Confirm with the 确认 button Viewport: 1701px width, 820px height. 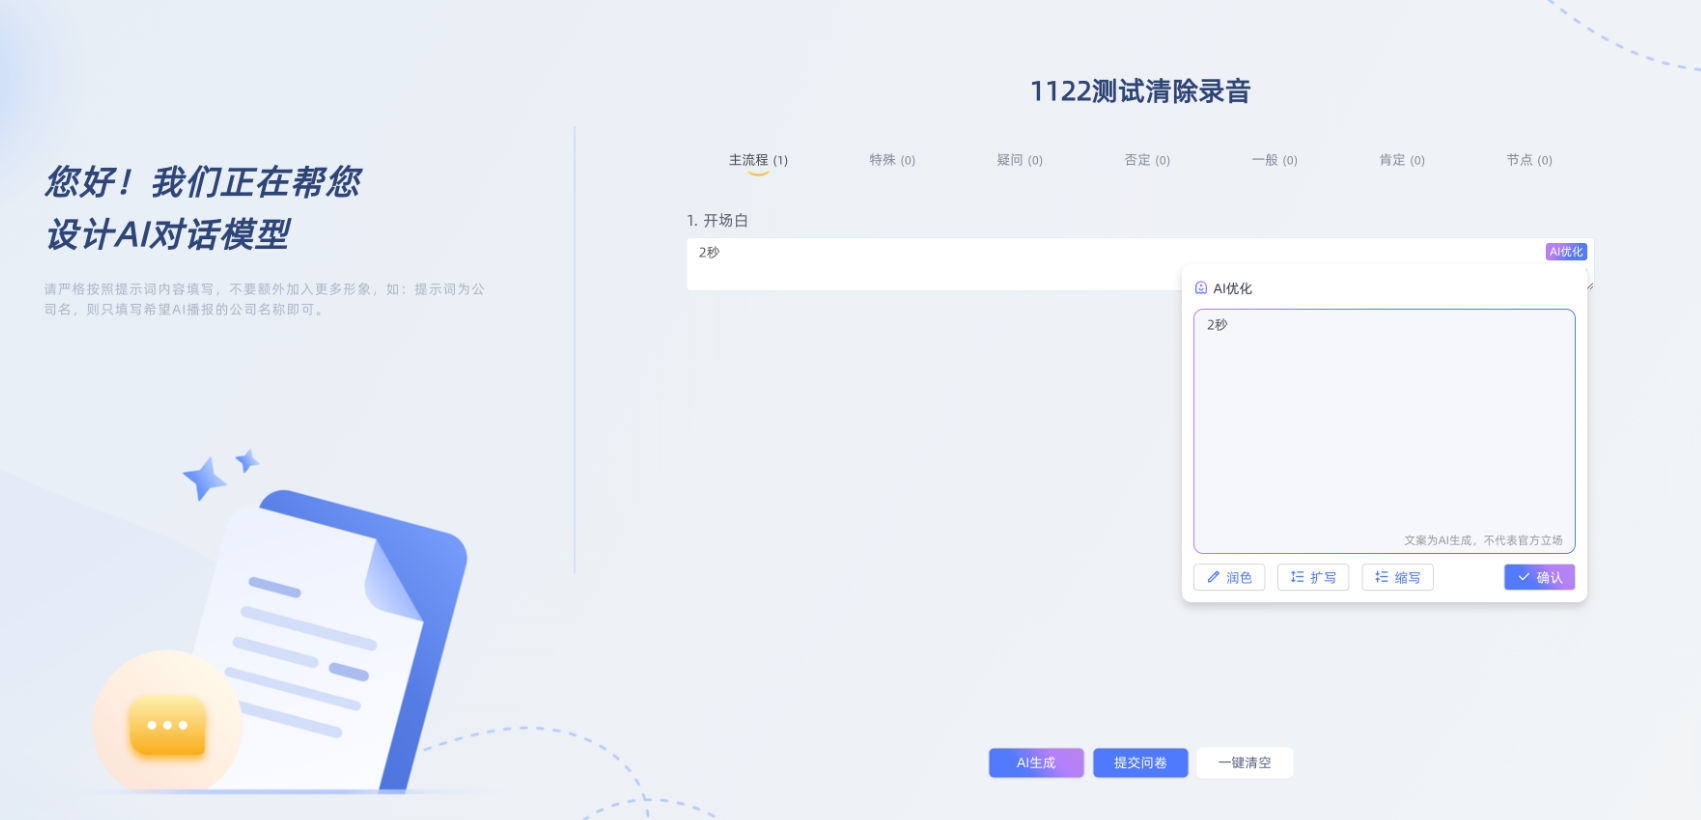1539,577
